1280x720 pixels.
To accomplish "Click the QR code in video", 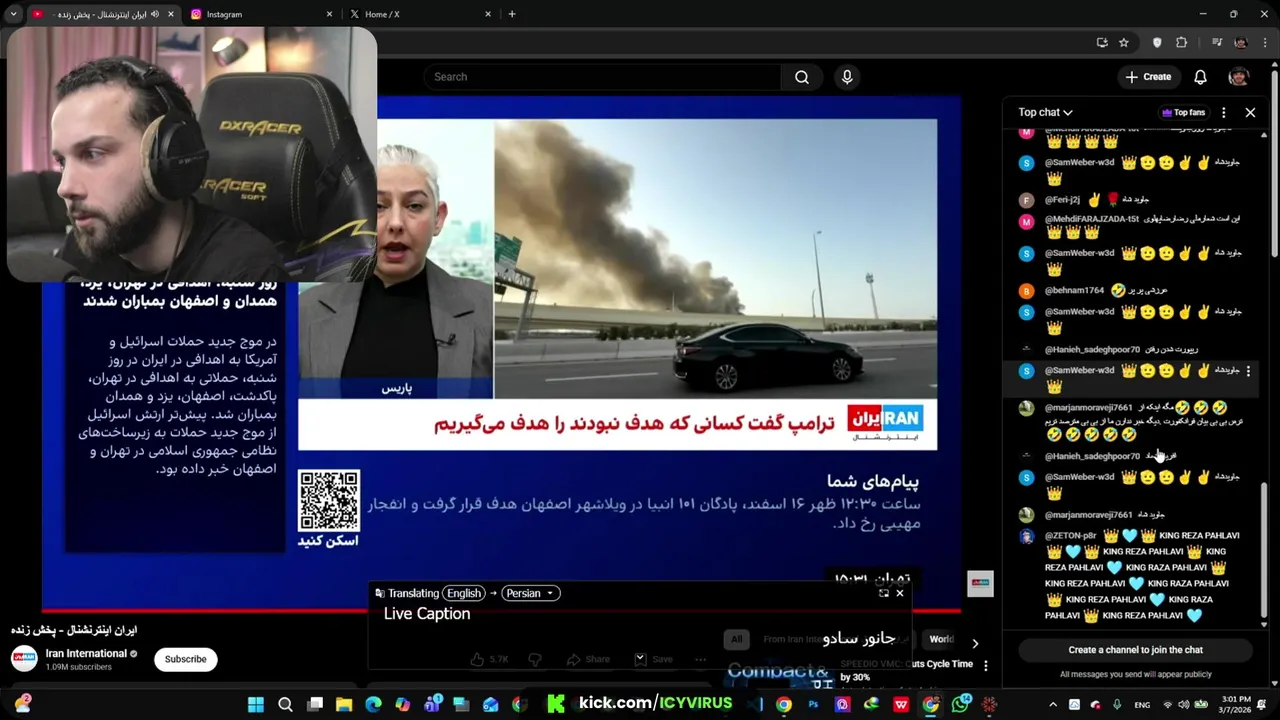I will point(328,501).
